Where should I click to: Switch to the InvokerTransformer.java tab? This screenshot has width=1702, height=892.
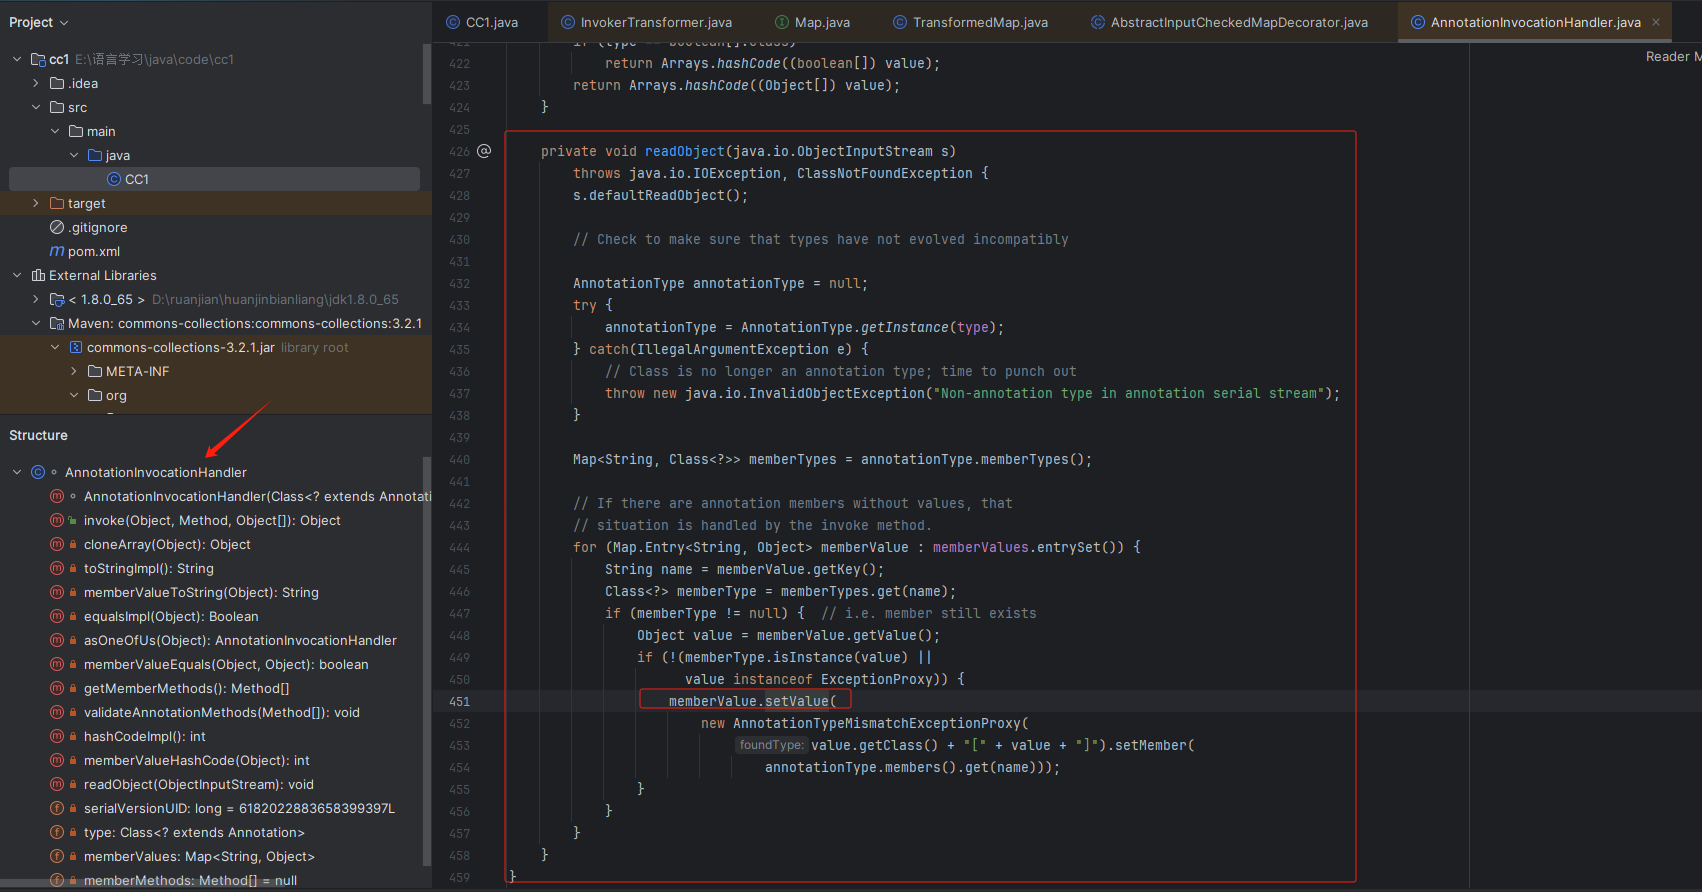click(x=656, y=22)
